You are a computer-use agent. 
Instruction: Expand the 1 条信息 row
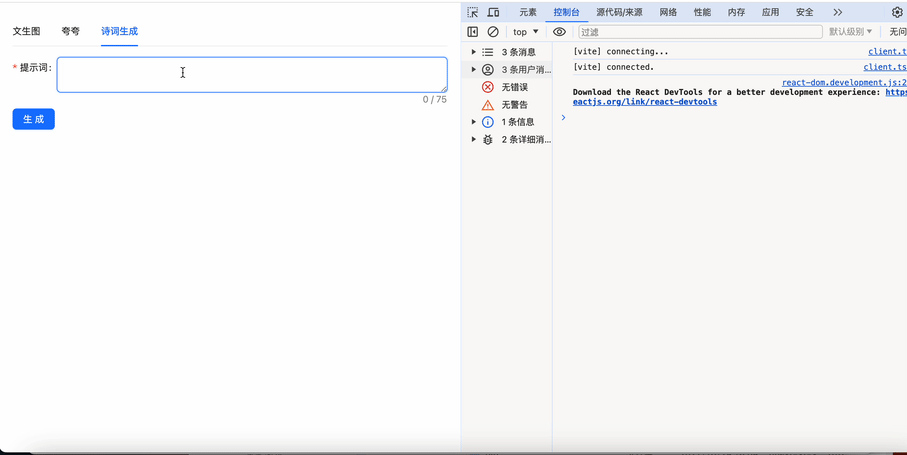(x=474, y=122)
